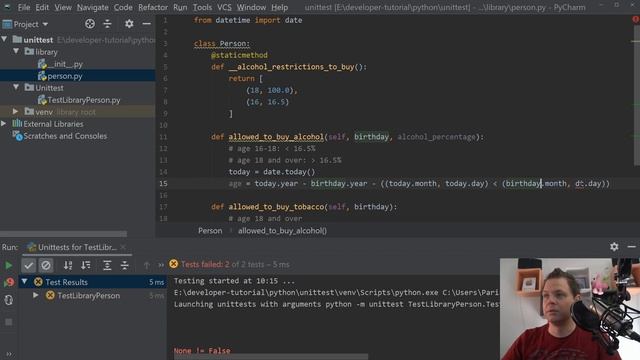This screenshot has height=360, width=640.
Task: Open the View menu
Action: click(63, 7)
